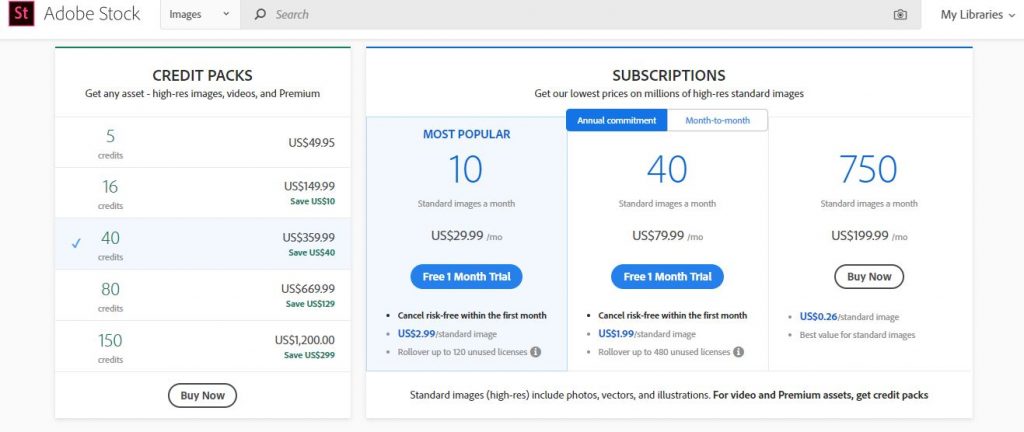The height and width of the screenshot is (432, 1024).
Task: Open the Images category dropdown
Action: coord(200,14)
